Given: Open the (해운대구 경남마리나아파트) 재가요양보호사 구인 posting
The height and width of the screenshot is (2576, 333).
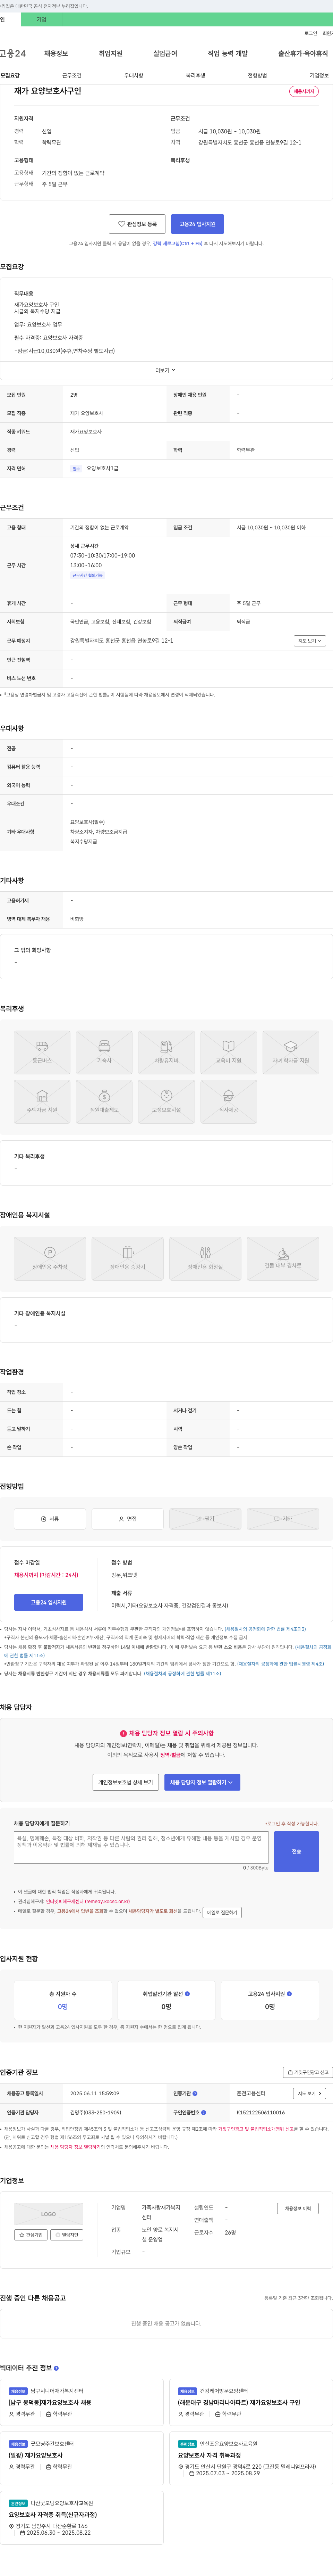Looking at the screenshot, I should pyautogui.click(x=239, y=2402).
